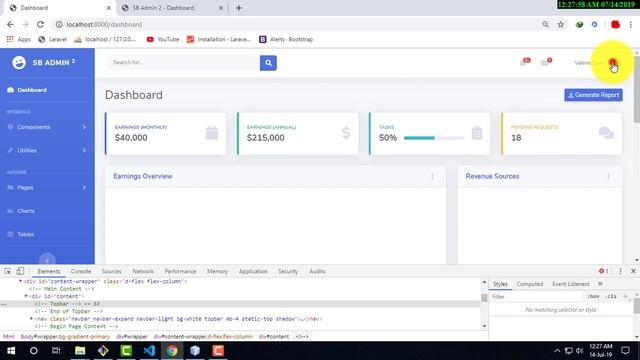The image size is (640, 360).
Task: Click the clipboard icon on the Tasks card
Action: [477, 133]
